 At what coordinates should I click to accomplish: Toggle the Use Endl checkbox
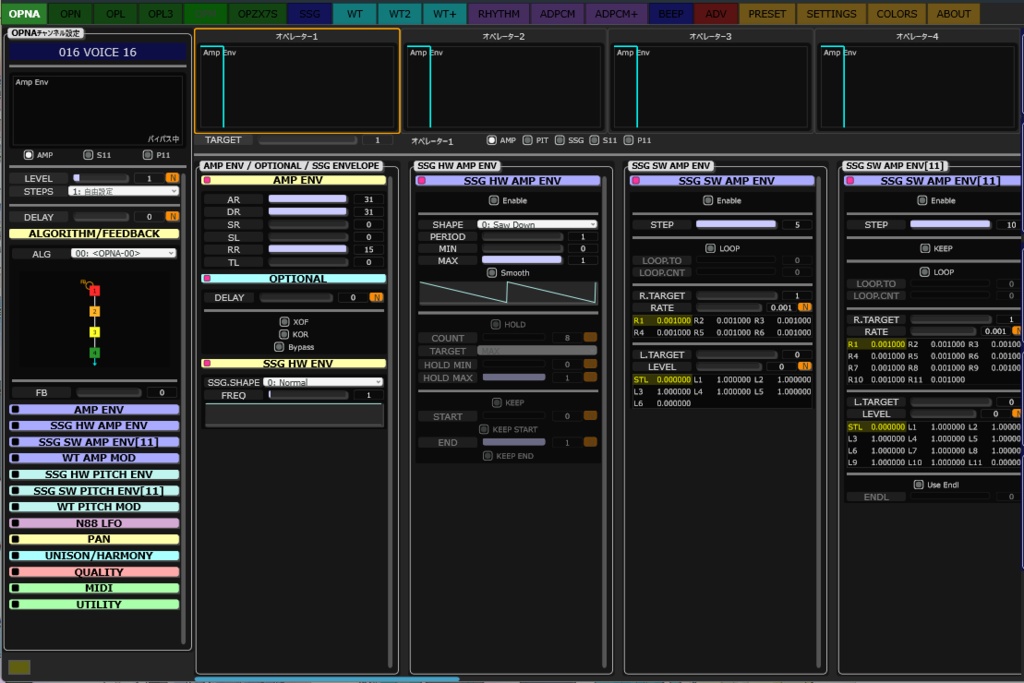918,484
